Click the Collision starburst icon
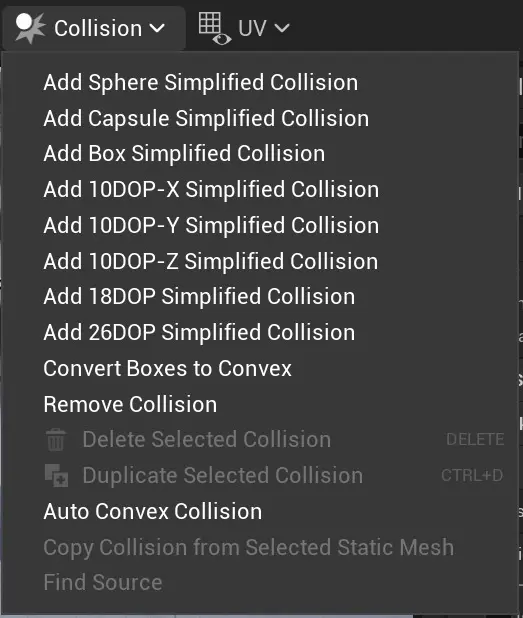 click(x=30, y=28)
